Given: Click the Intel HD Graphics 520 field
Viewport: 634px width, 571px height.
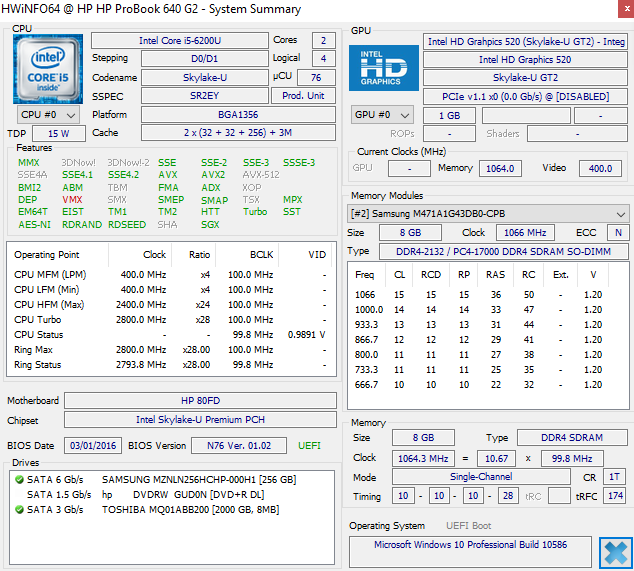Looking at the screenshot, I should coord(525,59).
